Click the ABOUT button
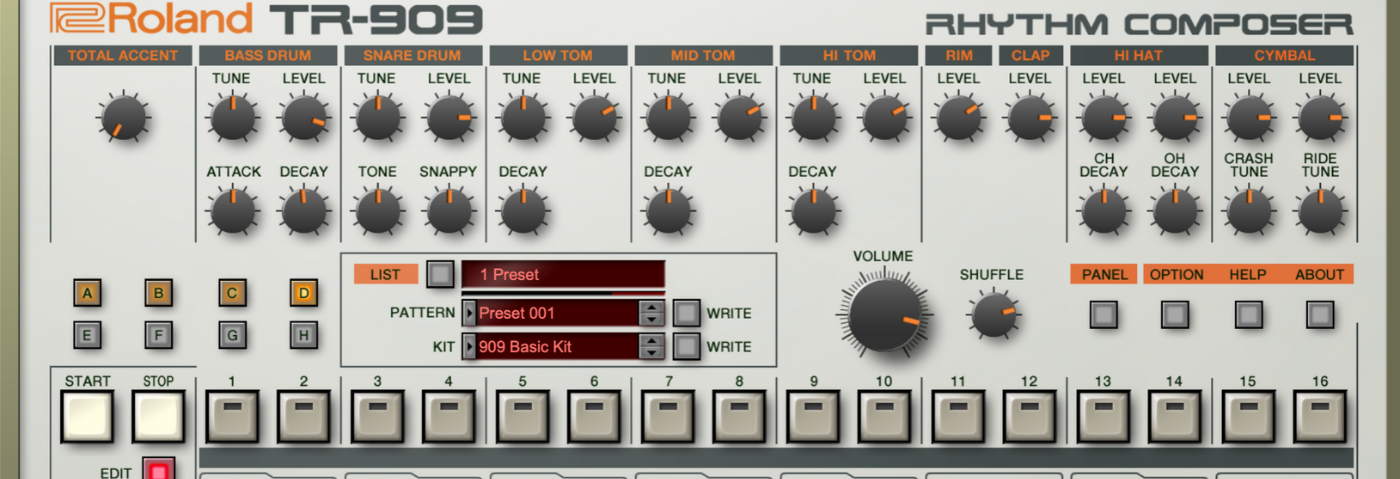Viewport: 1400px width, 479px height. (x=1320, y=315)
